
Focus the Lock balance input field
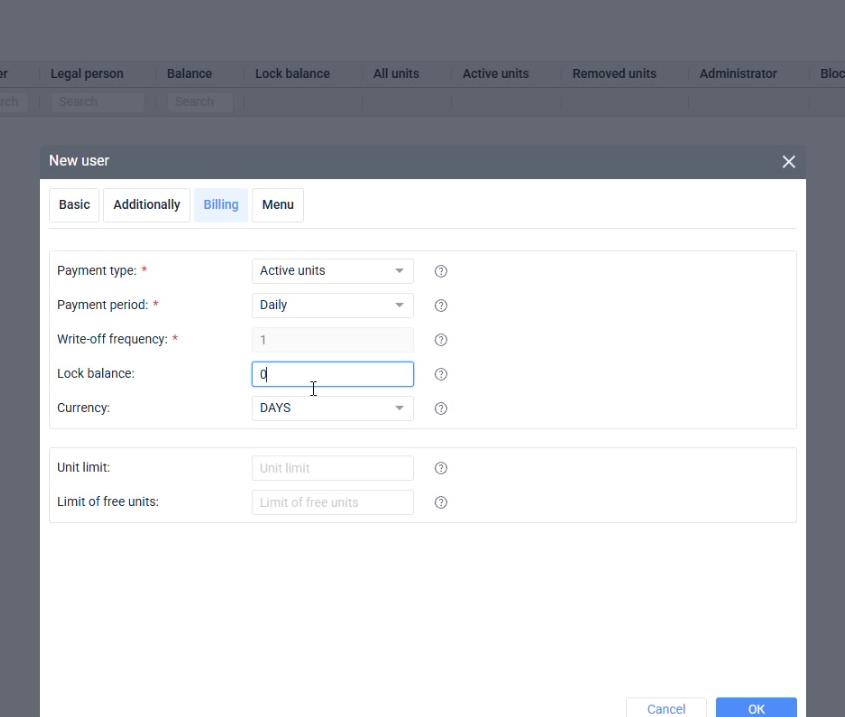(x=333, y=374)
